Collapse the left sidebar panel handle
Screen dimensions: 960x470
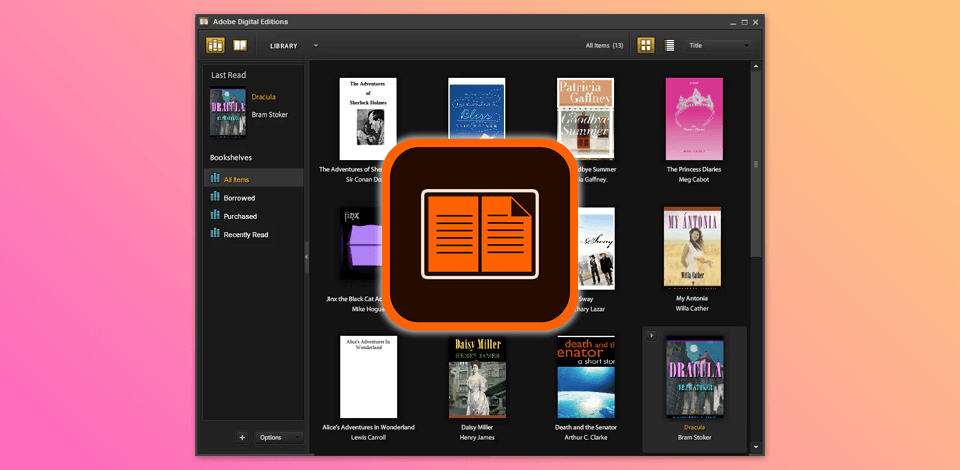[306, 257]
